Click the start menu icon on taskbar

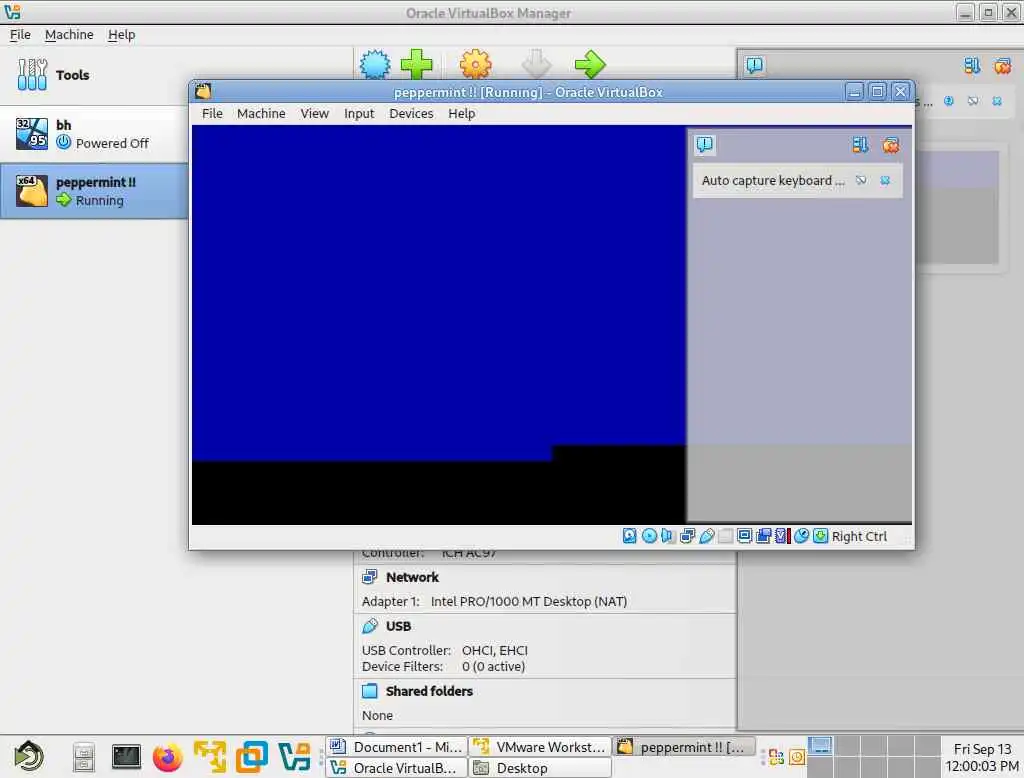29,756
